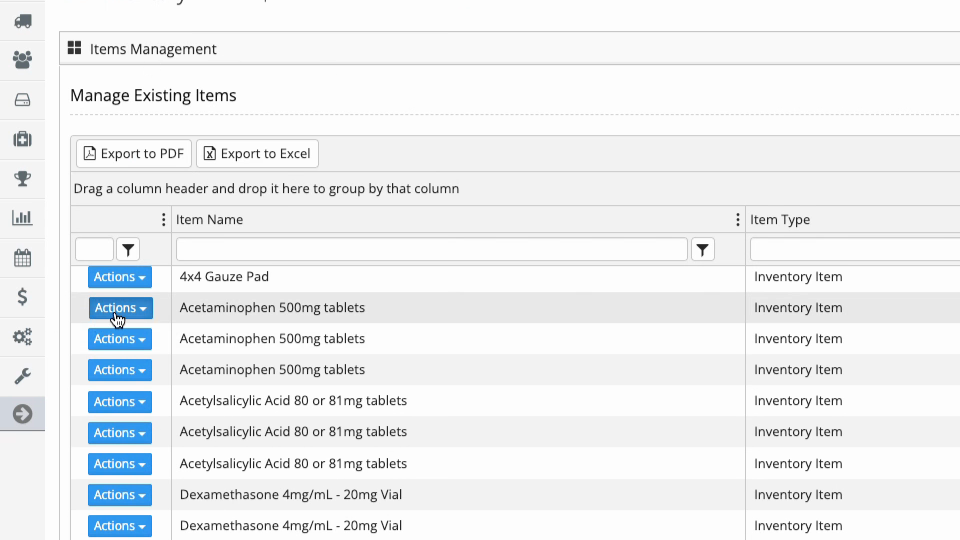
Task: Click the filter funnel in the Actions column
Action: click(x=128, y=250)
